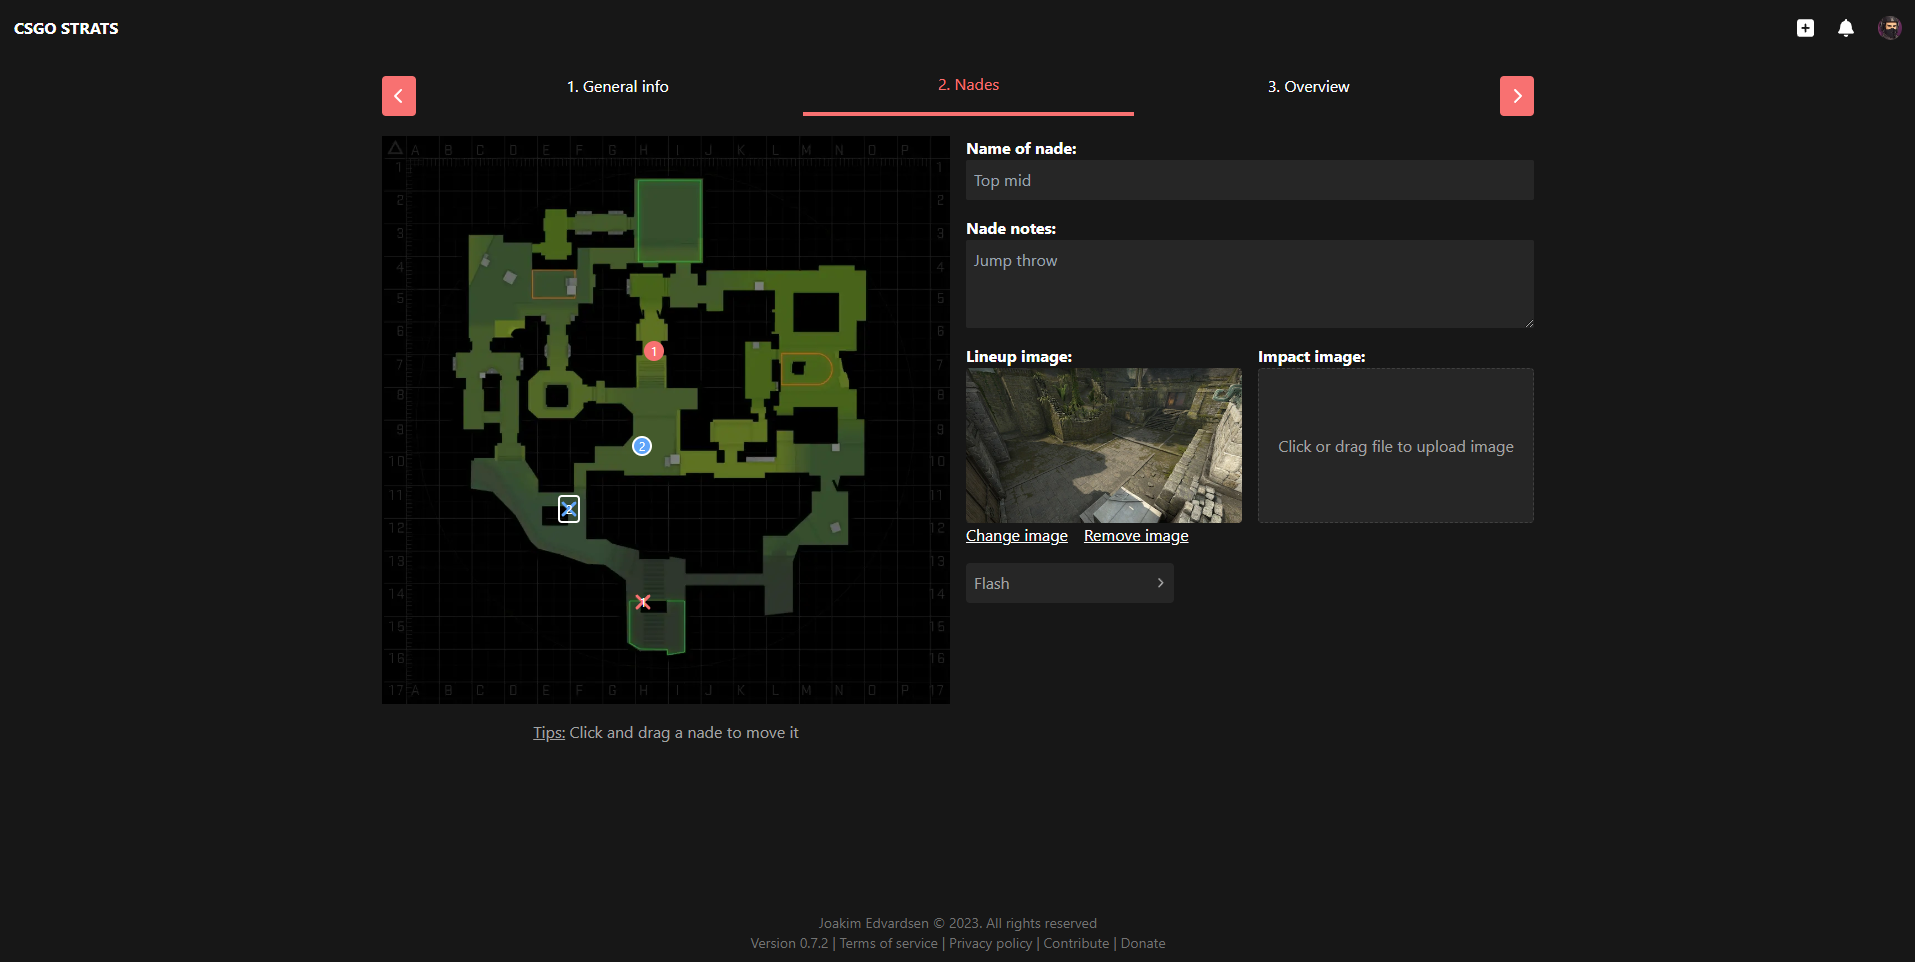Click Remove image link
Image resolution: width=1915 pixels, height=962 pixels.
point(1136,536)
